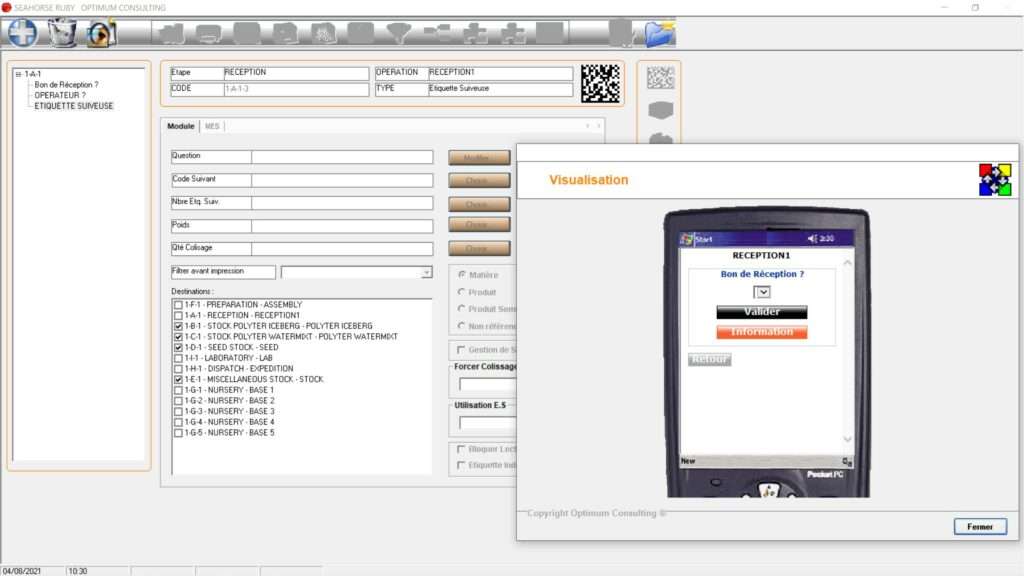Image resolution: width=1024 pixels, height=576 pixels.
Task: Click the small QR code sidebar icon
Action: point(660,78)
